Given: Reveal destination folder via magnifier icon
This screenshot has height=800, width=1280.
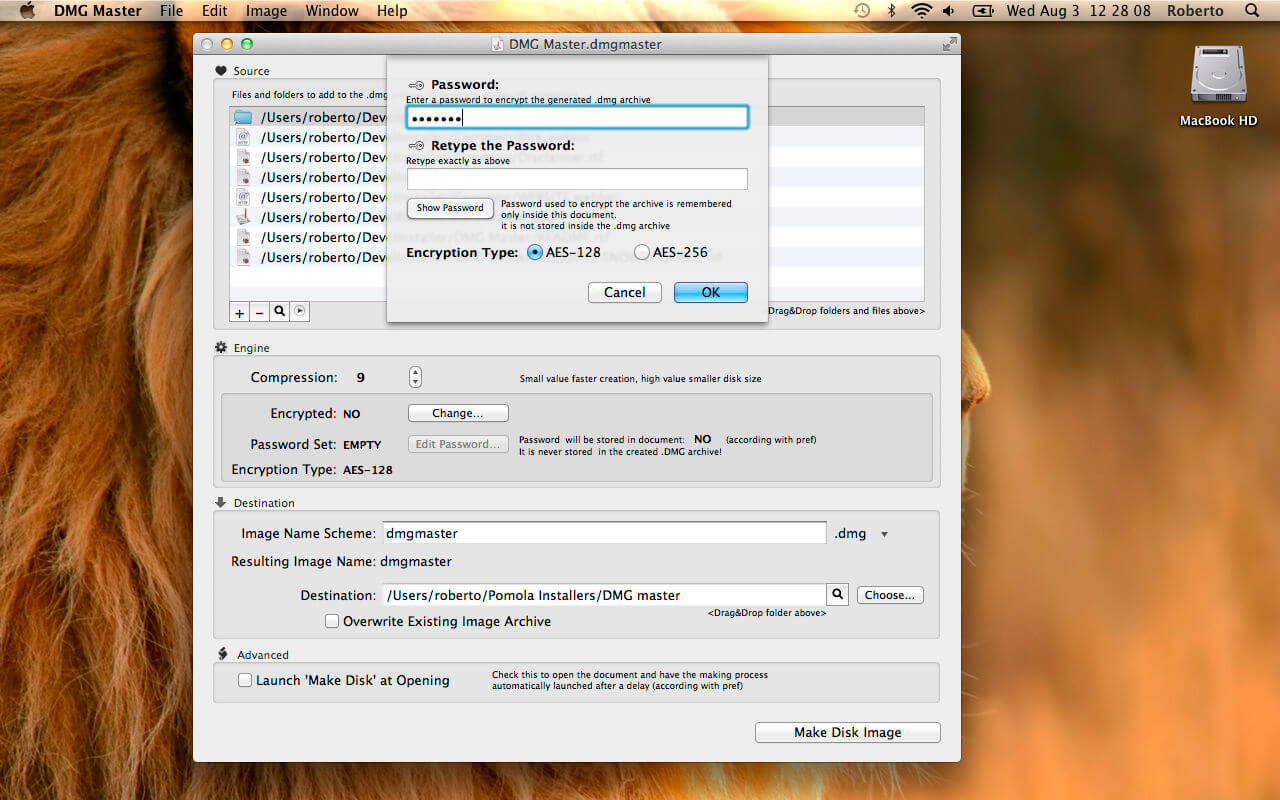Looking at the screenshot, I should [838, 595].
